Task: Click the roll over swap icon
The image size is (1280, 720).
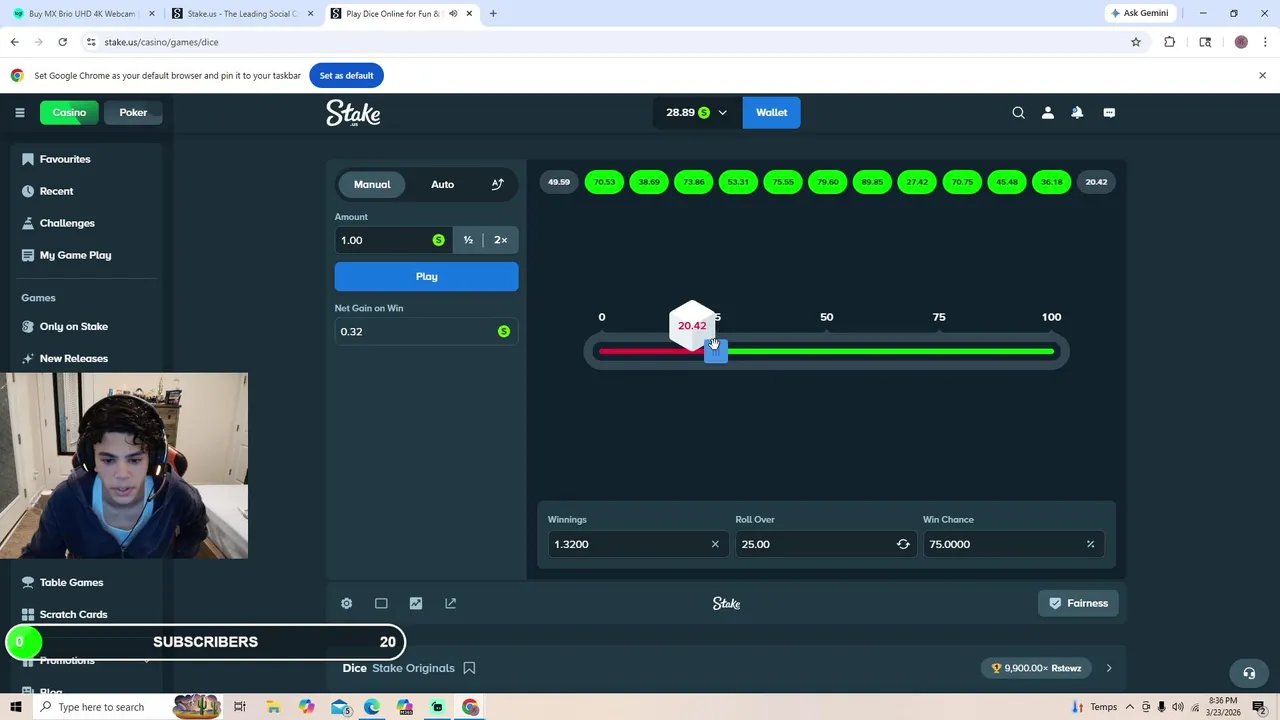Action: [x=903, y=544]
